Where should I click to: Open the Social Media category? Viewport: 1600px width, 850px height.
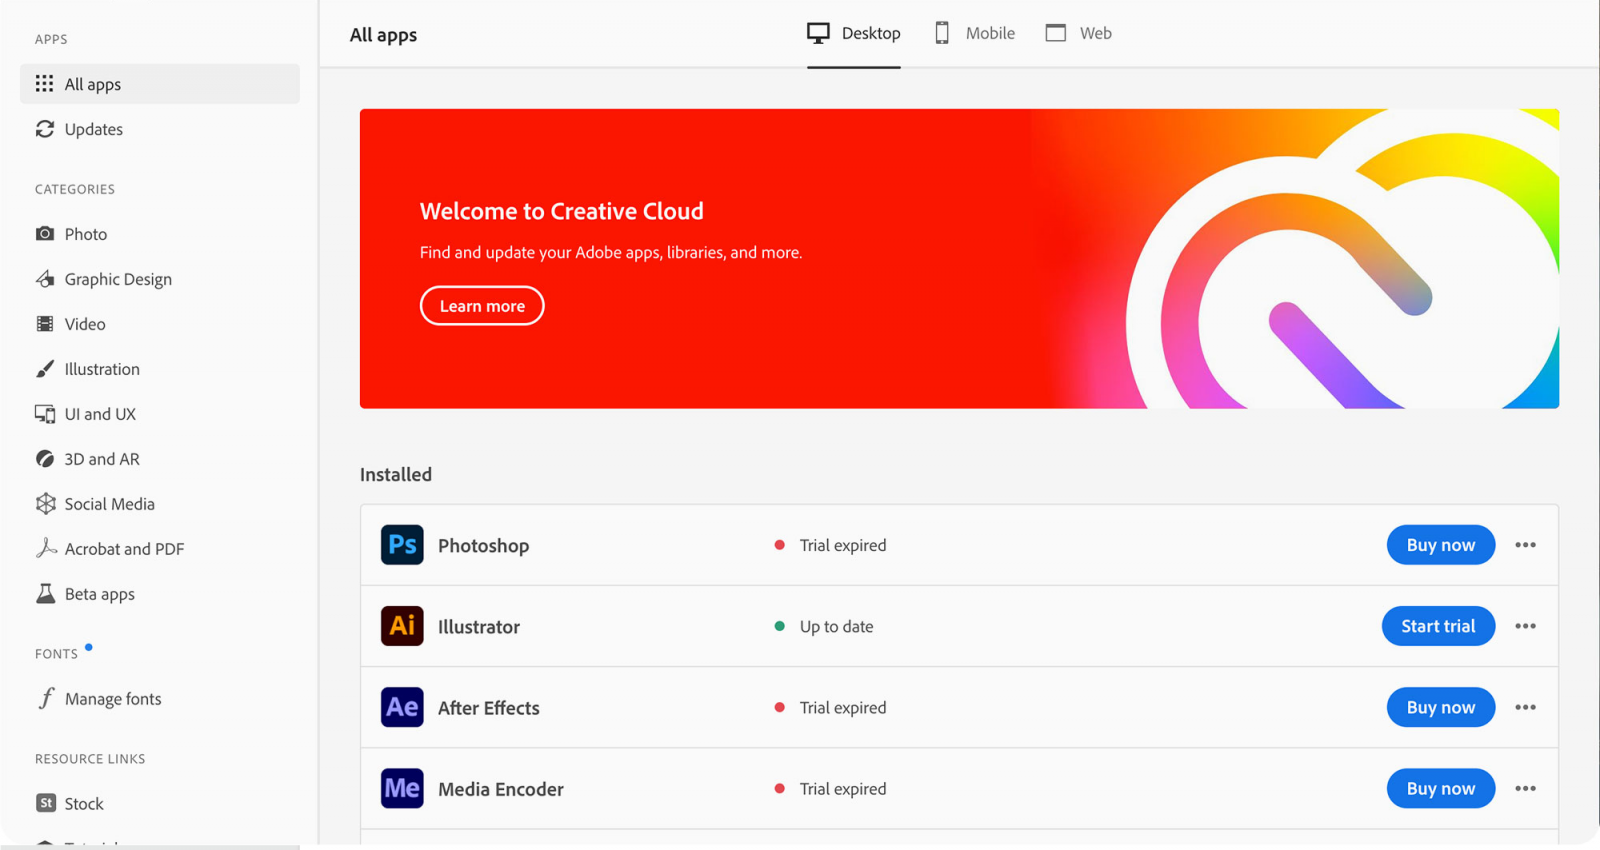(160, 504)
